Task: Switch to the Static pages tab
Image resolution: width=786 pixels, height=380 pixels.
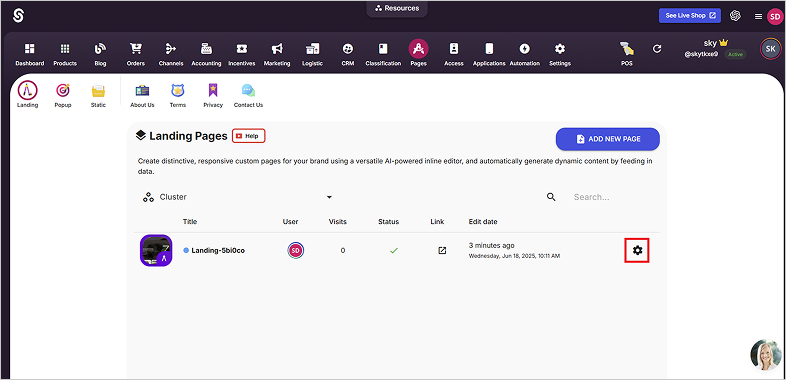Action: point(98,95)
